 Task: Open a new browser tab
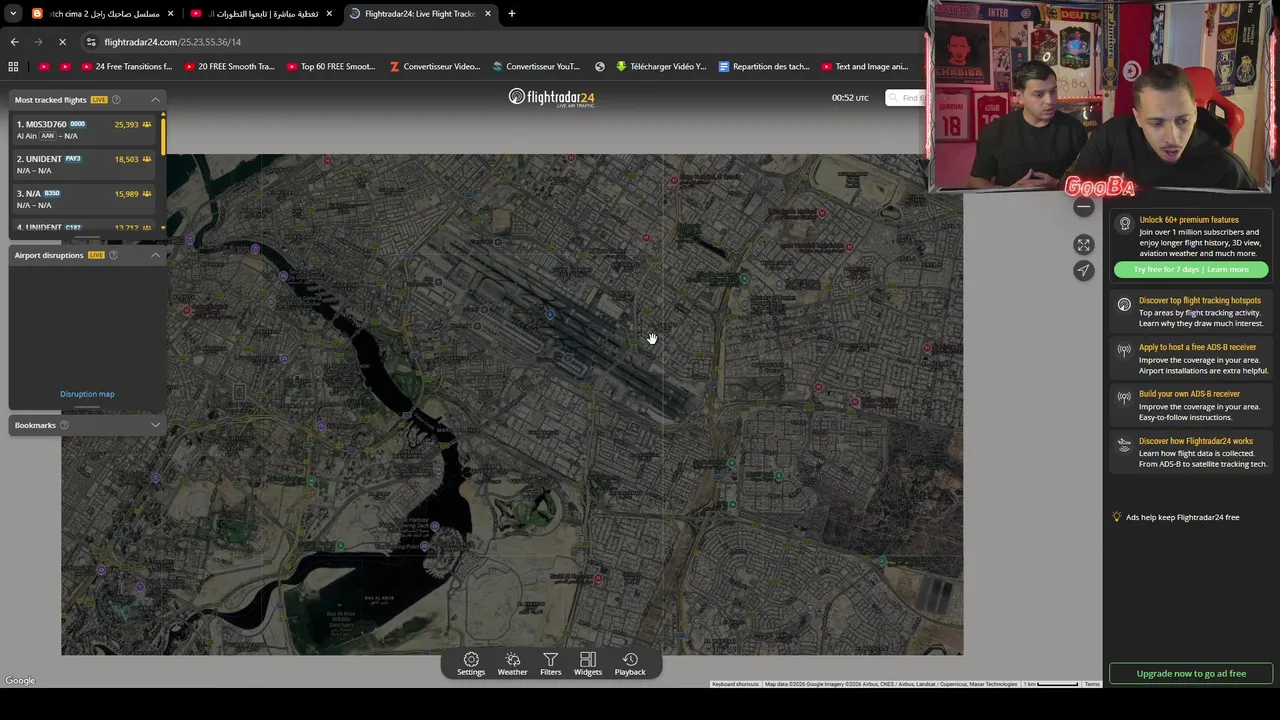coord(512,14)
